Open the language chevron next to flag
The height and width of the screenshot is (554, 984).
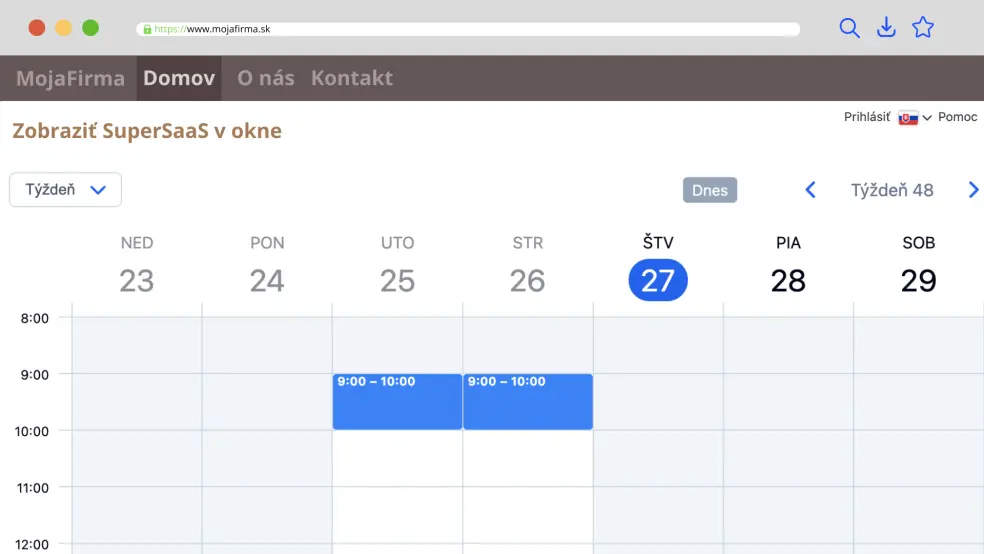point(927,118)
